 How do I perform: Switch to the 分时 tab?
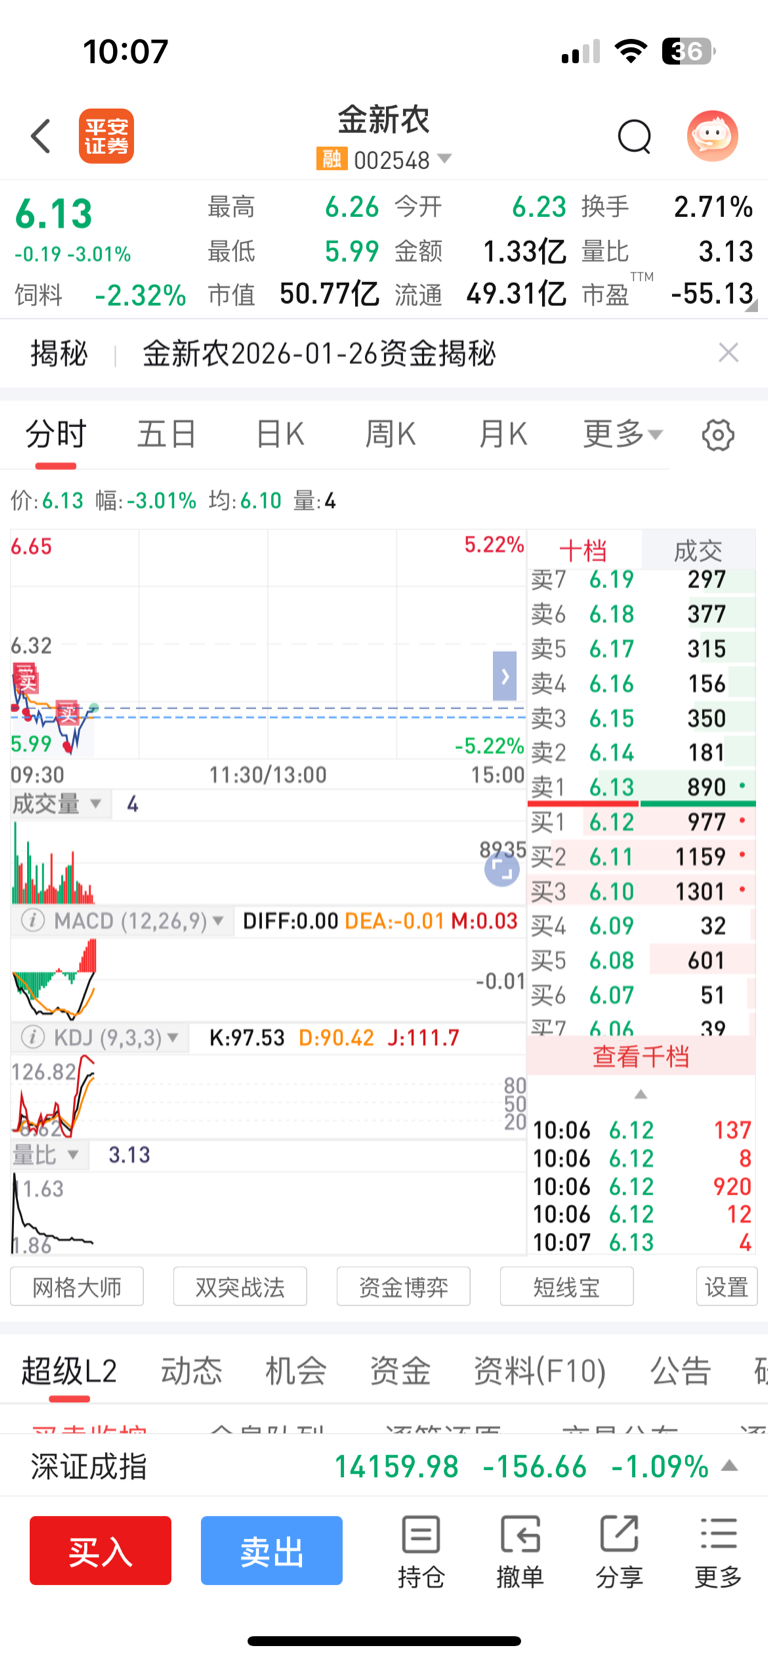(56, 434)
